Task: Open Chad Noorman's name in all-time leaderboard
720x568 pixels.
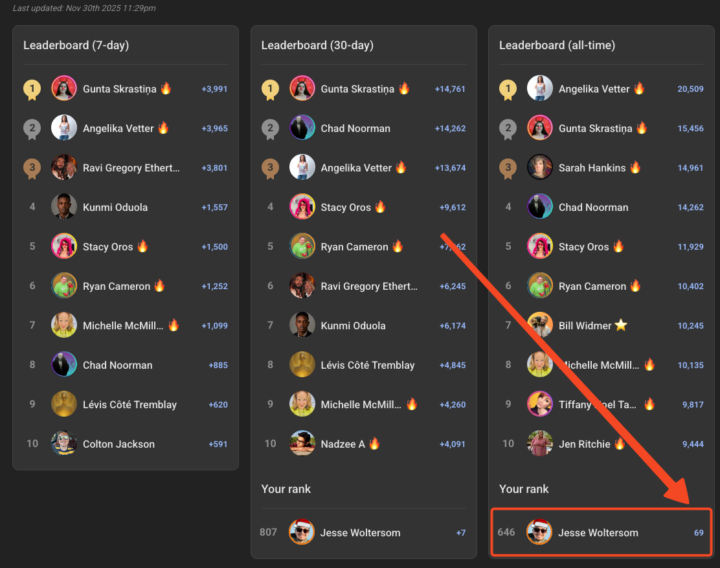Action: tap(593, 207)
